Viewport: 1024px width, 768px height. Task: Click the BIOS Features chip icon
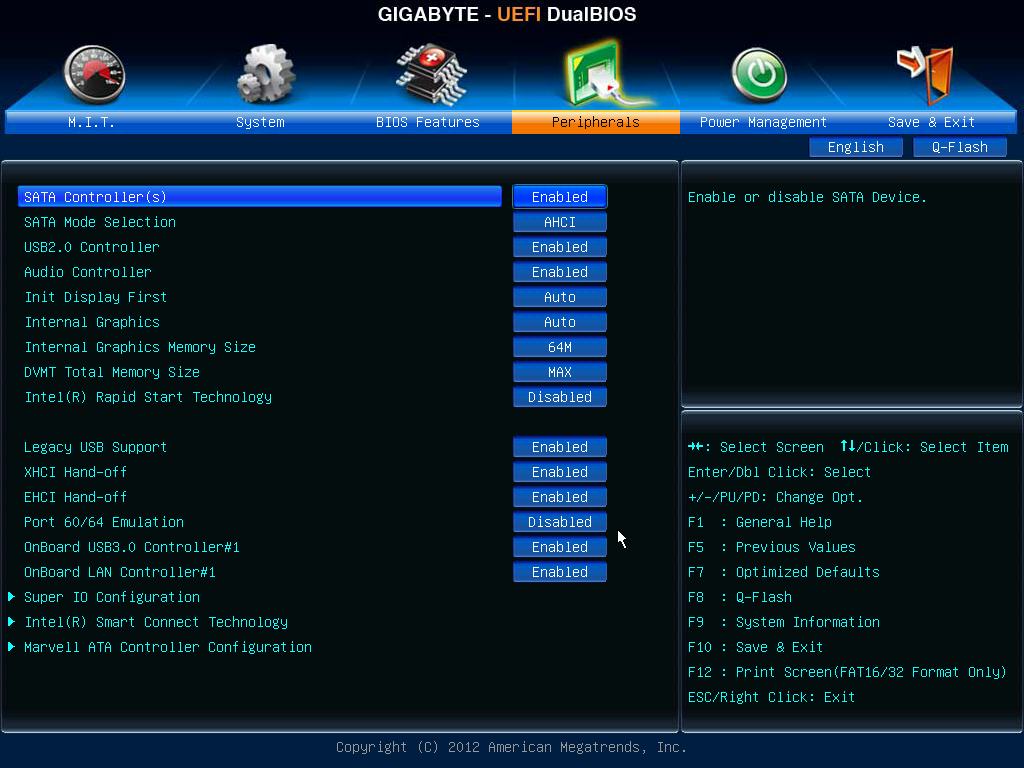pyautogui.click(x=432, y=74)
